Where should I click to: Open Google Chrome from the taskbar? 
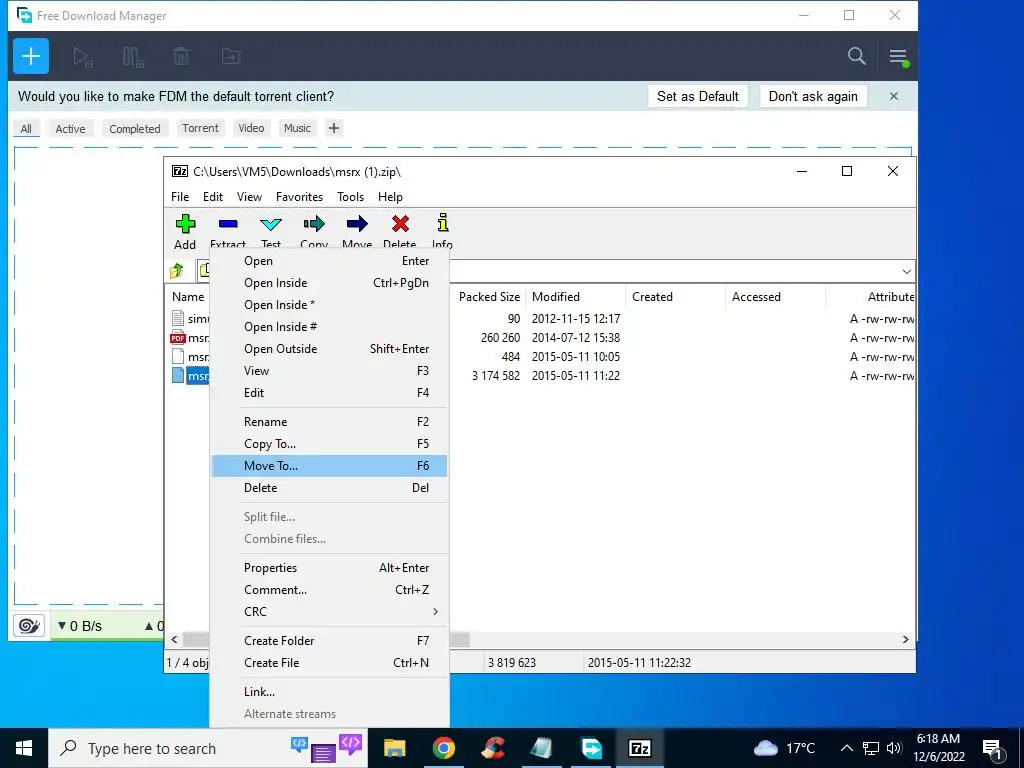pos(443,748)
